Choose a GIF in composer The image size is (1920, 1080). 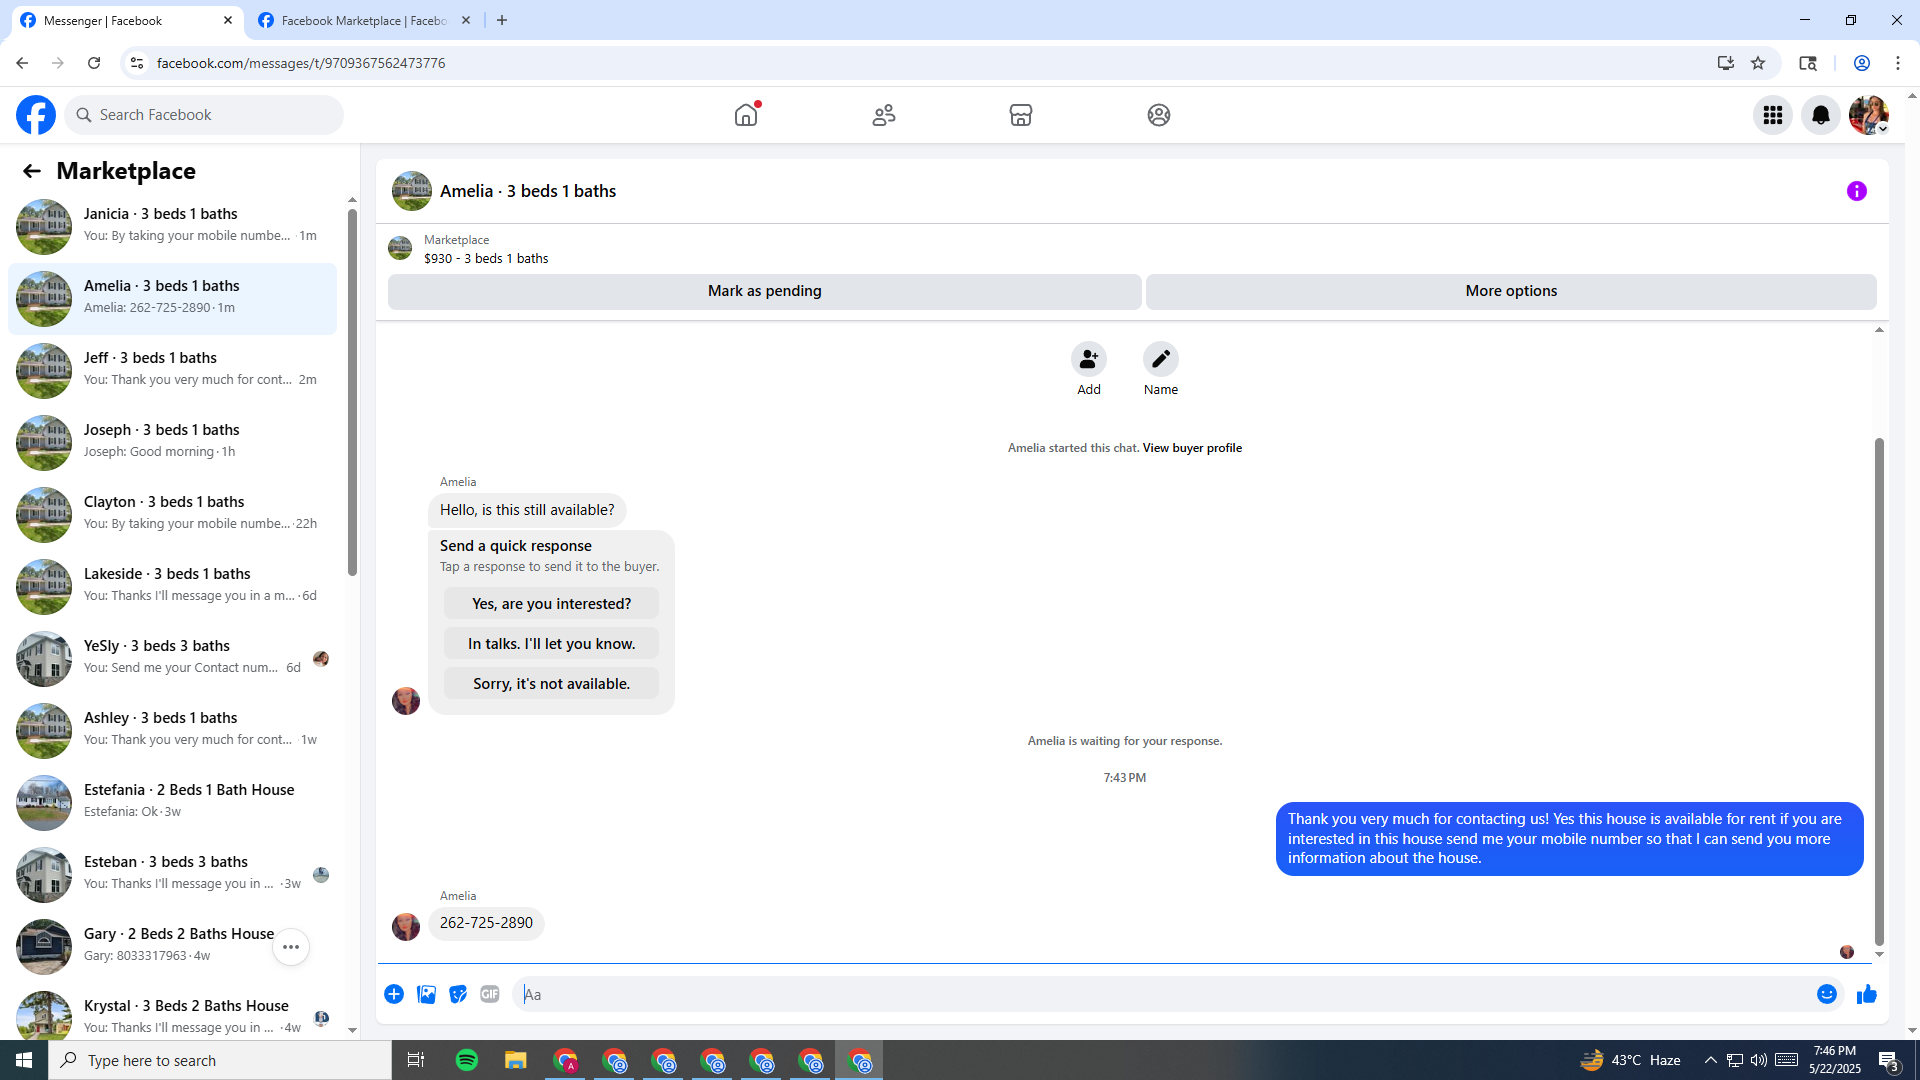coord(490,994)
